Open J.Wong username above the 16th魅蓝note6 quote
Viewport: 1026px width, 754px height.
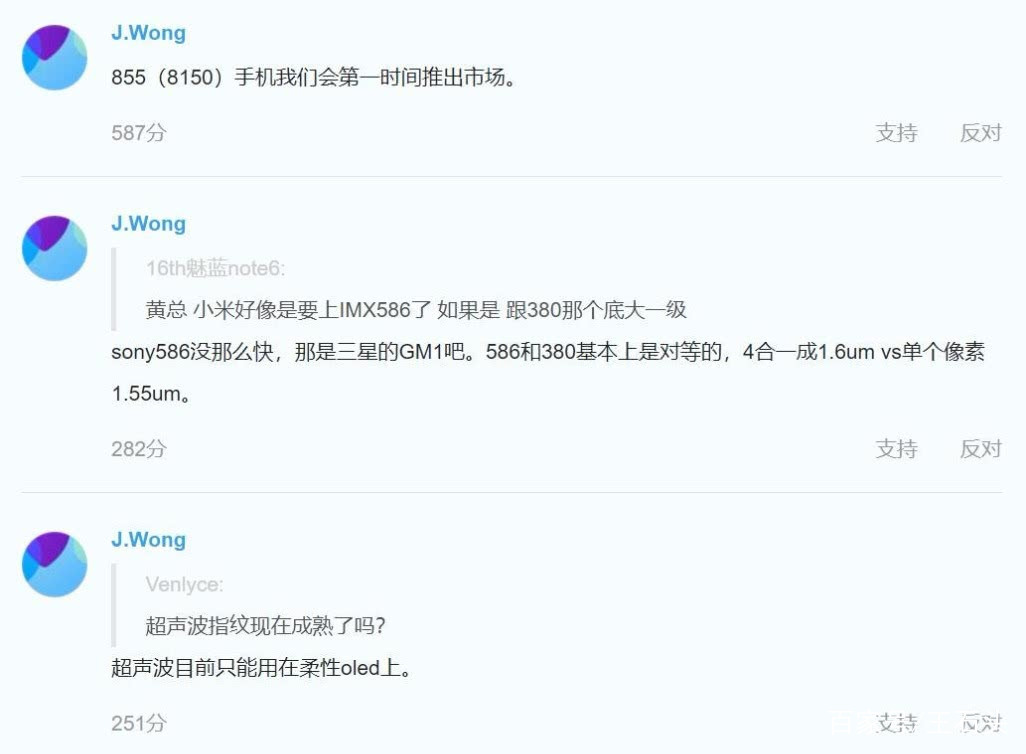[149, 223]
